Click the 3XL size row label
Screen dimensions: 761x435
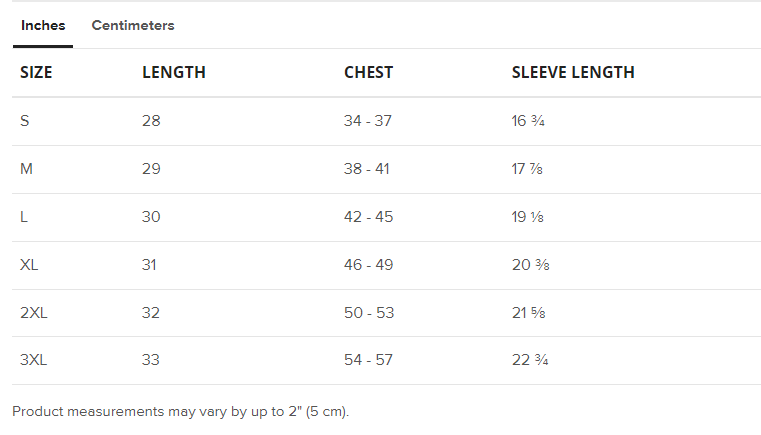click(34, 360)
